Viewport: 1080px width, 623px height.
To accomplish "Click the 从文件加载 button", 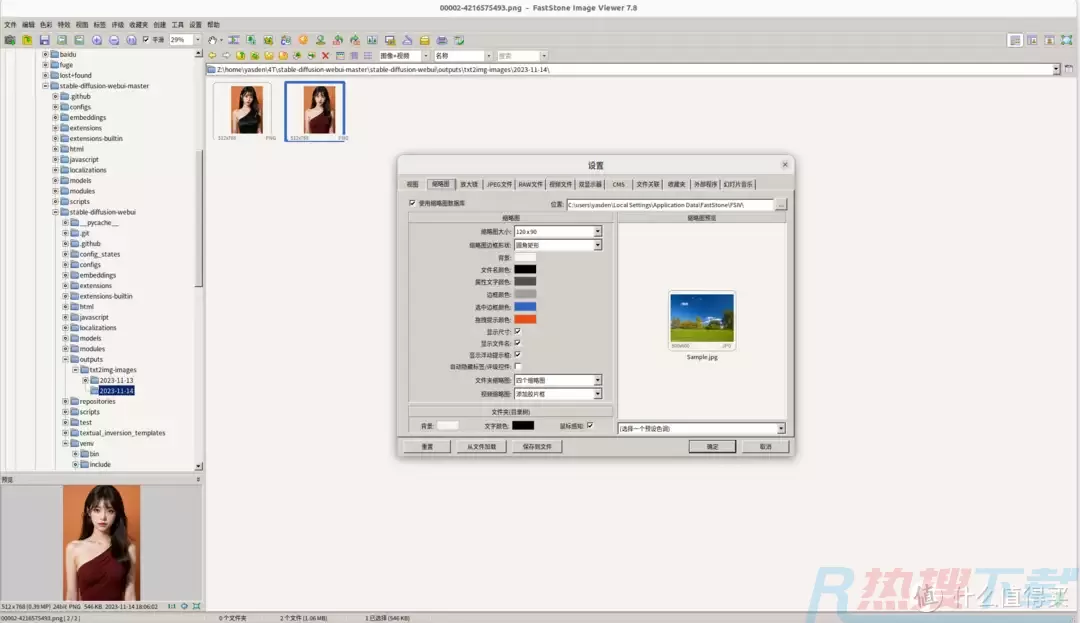I will [481, 447].
